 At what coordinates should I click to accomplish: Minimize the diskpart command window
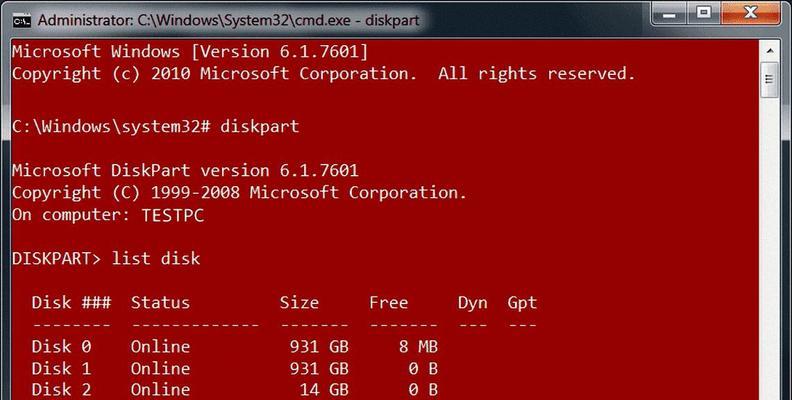669,14
